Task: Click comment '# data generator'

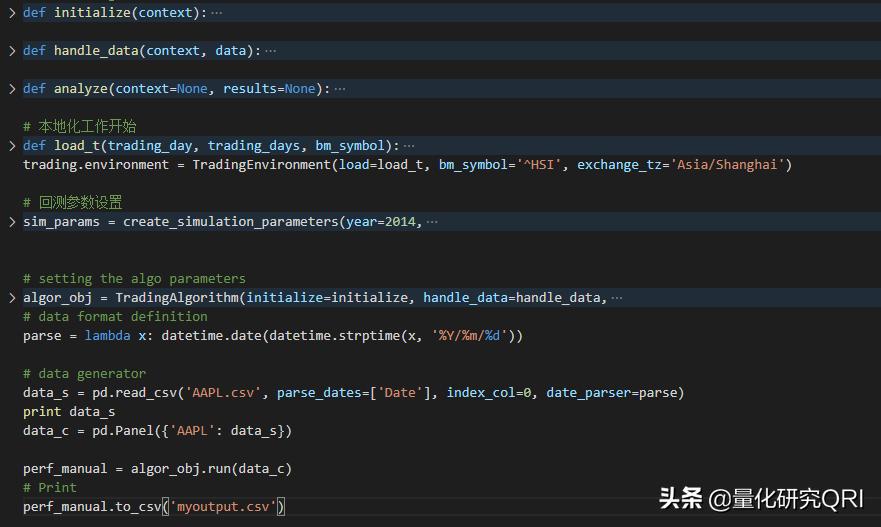Action: (x=84, y=374)
